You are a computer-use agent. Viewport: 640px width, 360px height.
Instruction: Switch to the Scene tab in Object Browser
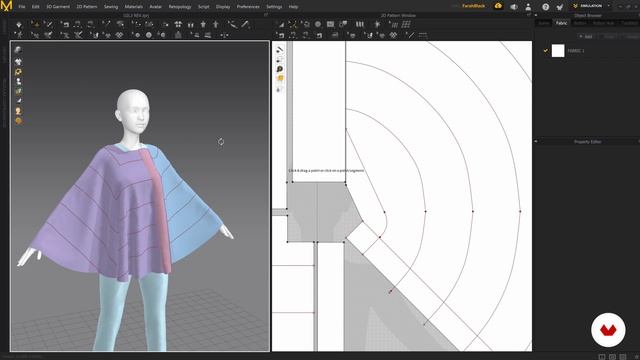pyautogui.click(x=544, y=23)
